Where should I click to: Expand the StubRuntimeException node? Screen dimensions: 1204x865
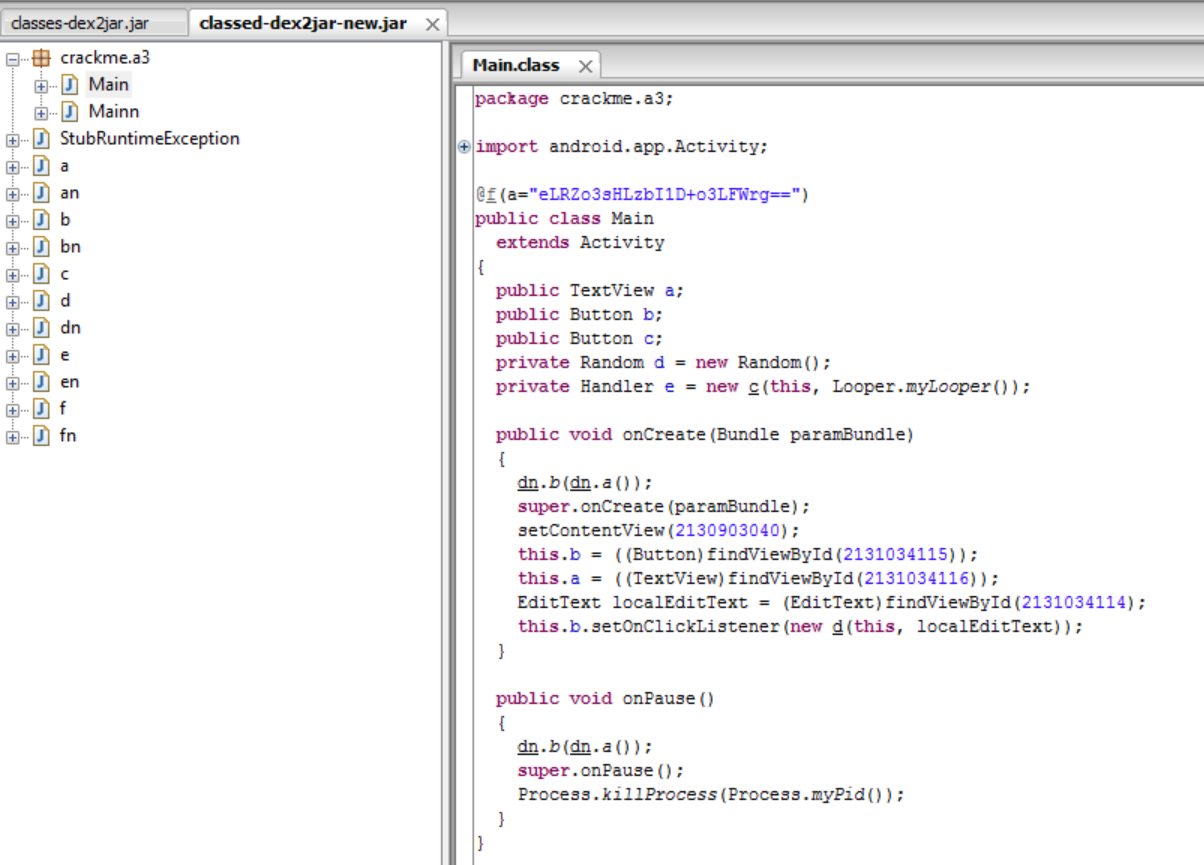tap(12, 139)
